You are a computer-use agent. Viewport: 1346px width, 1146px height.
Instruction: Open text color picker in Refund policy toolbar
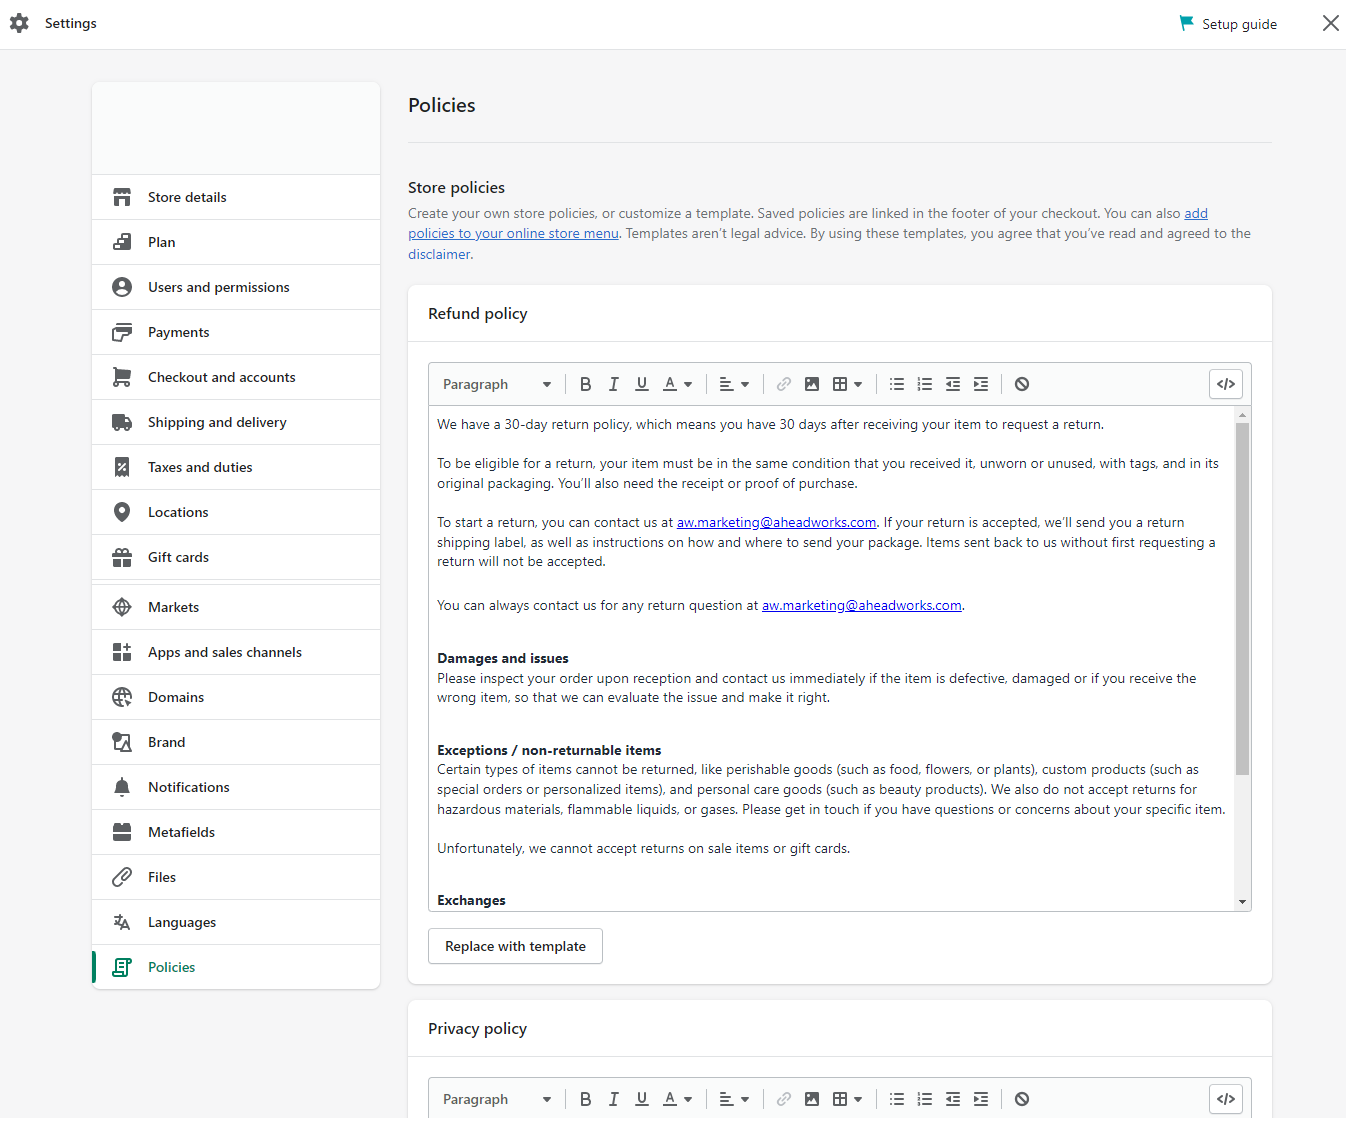pos(677,384)
